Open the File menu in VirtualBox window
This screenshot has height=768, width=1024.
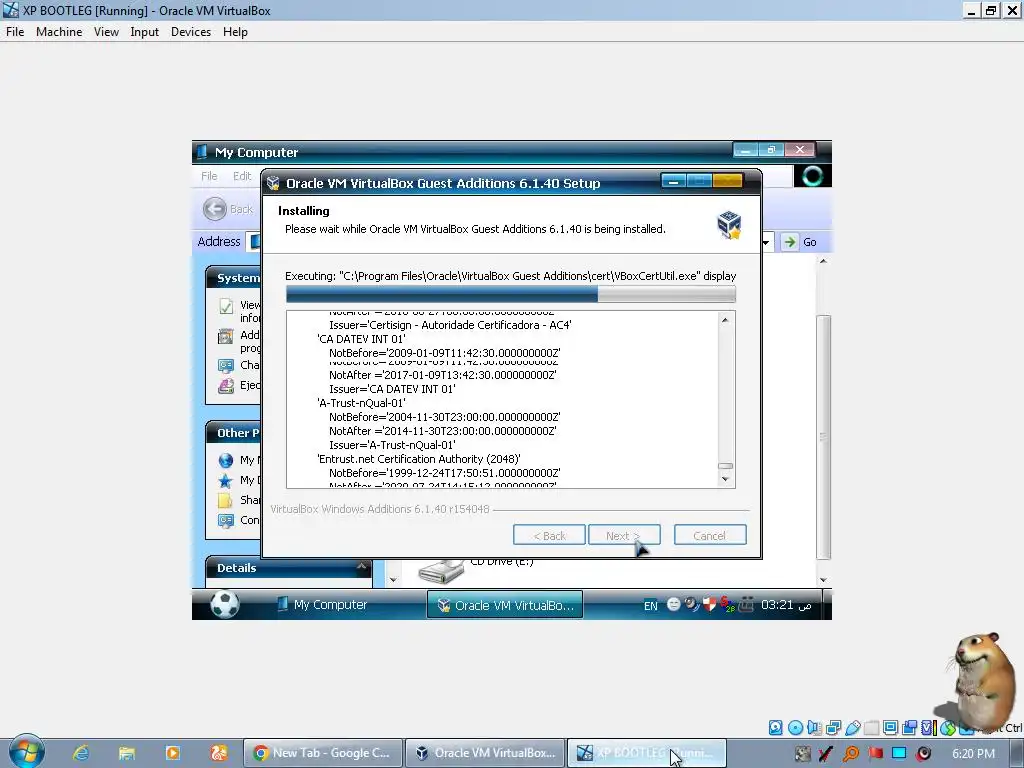pyautogui.click(x=15, y=32)
